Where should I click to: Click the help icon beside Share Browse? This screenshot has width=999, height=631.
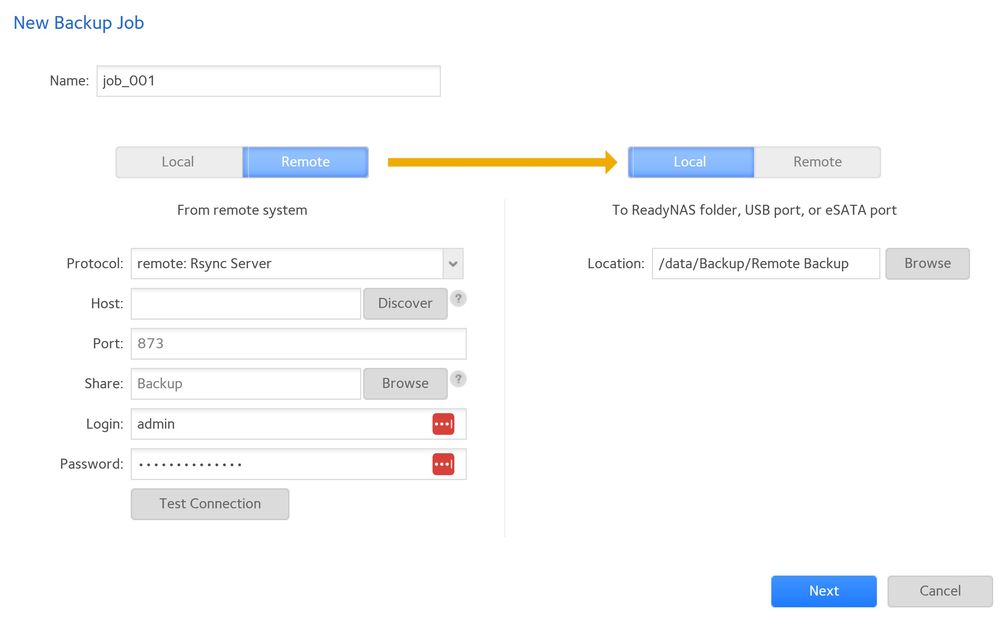click(458, 378)
